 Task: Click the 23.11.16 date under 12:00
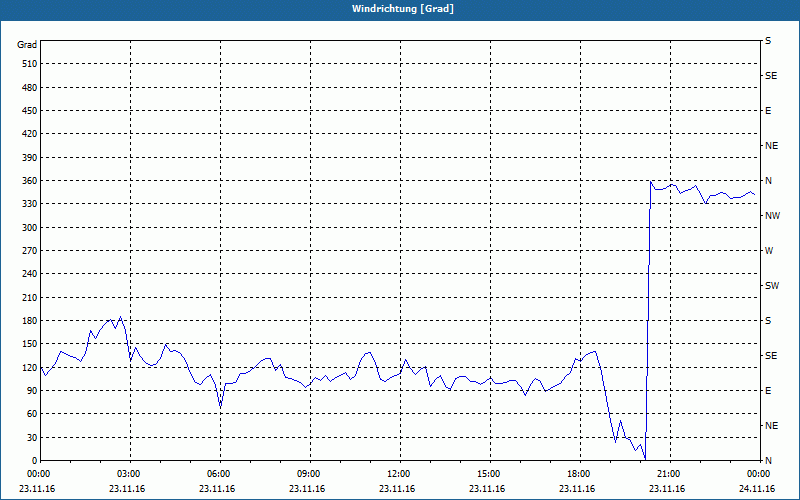pos(397,489)
